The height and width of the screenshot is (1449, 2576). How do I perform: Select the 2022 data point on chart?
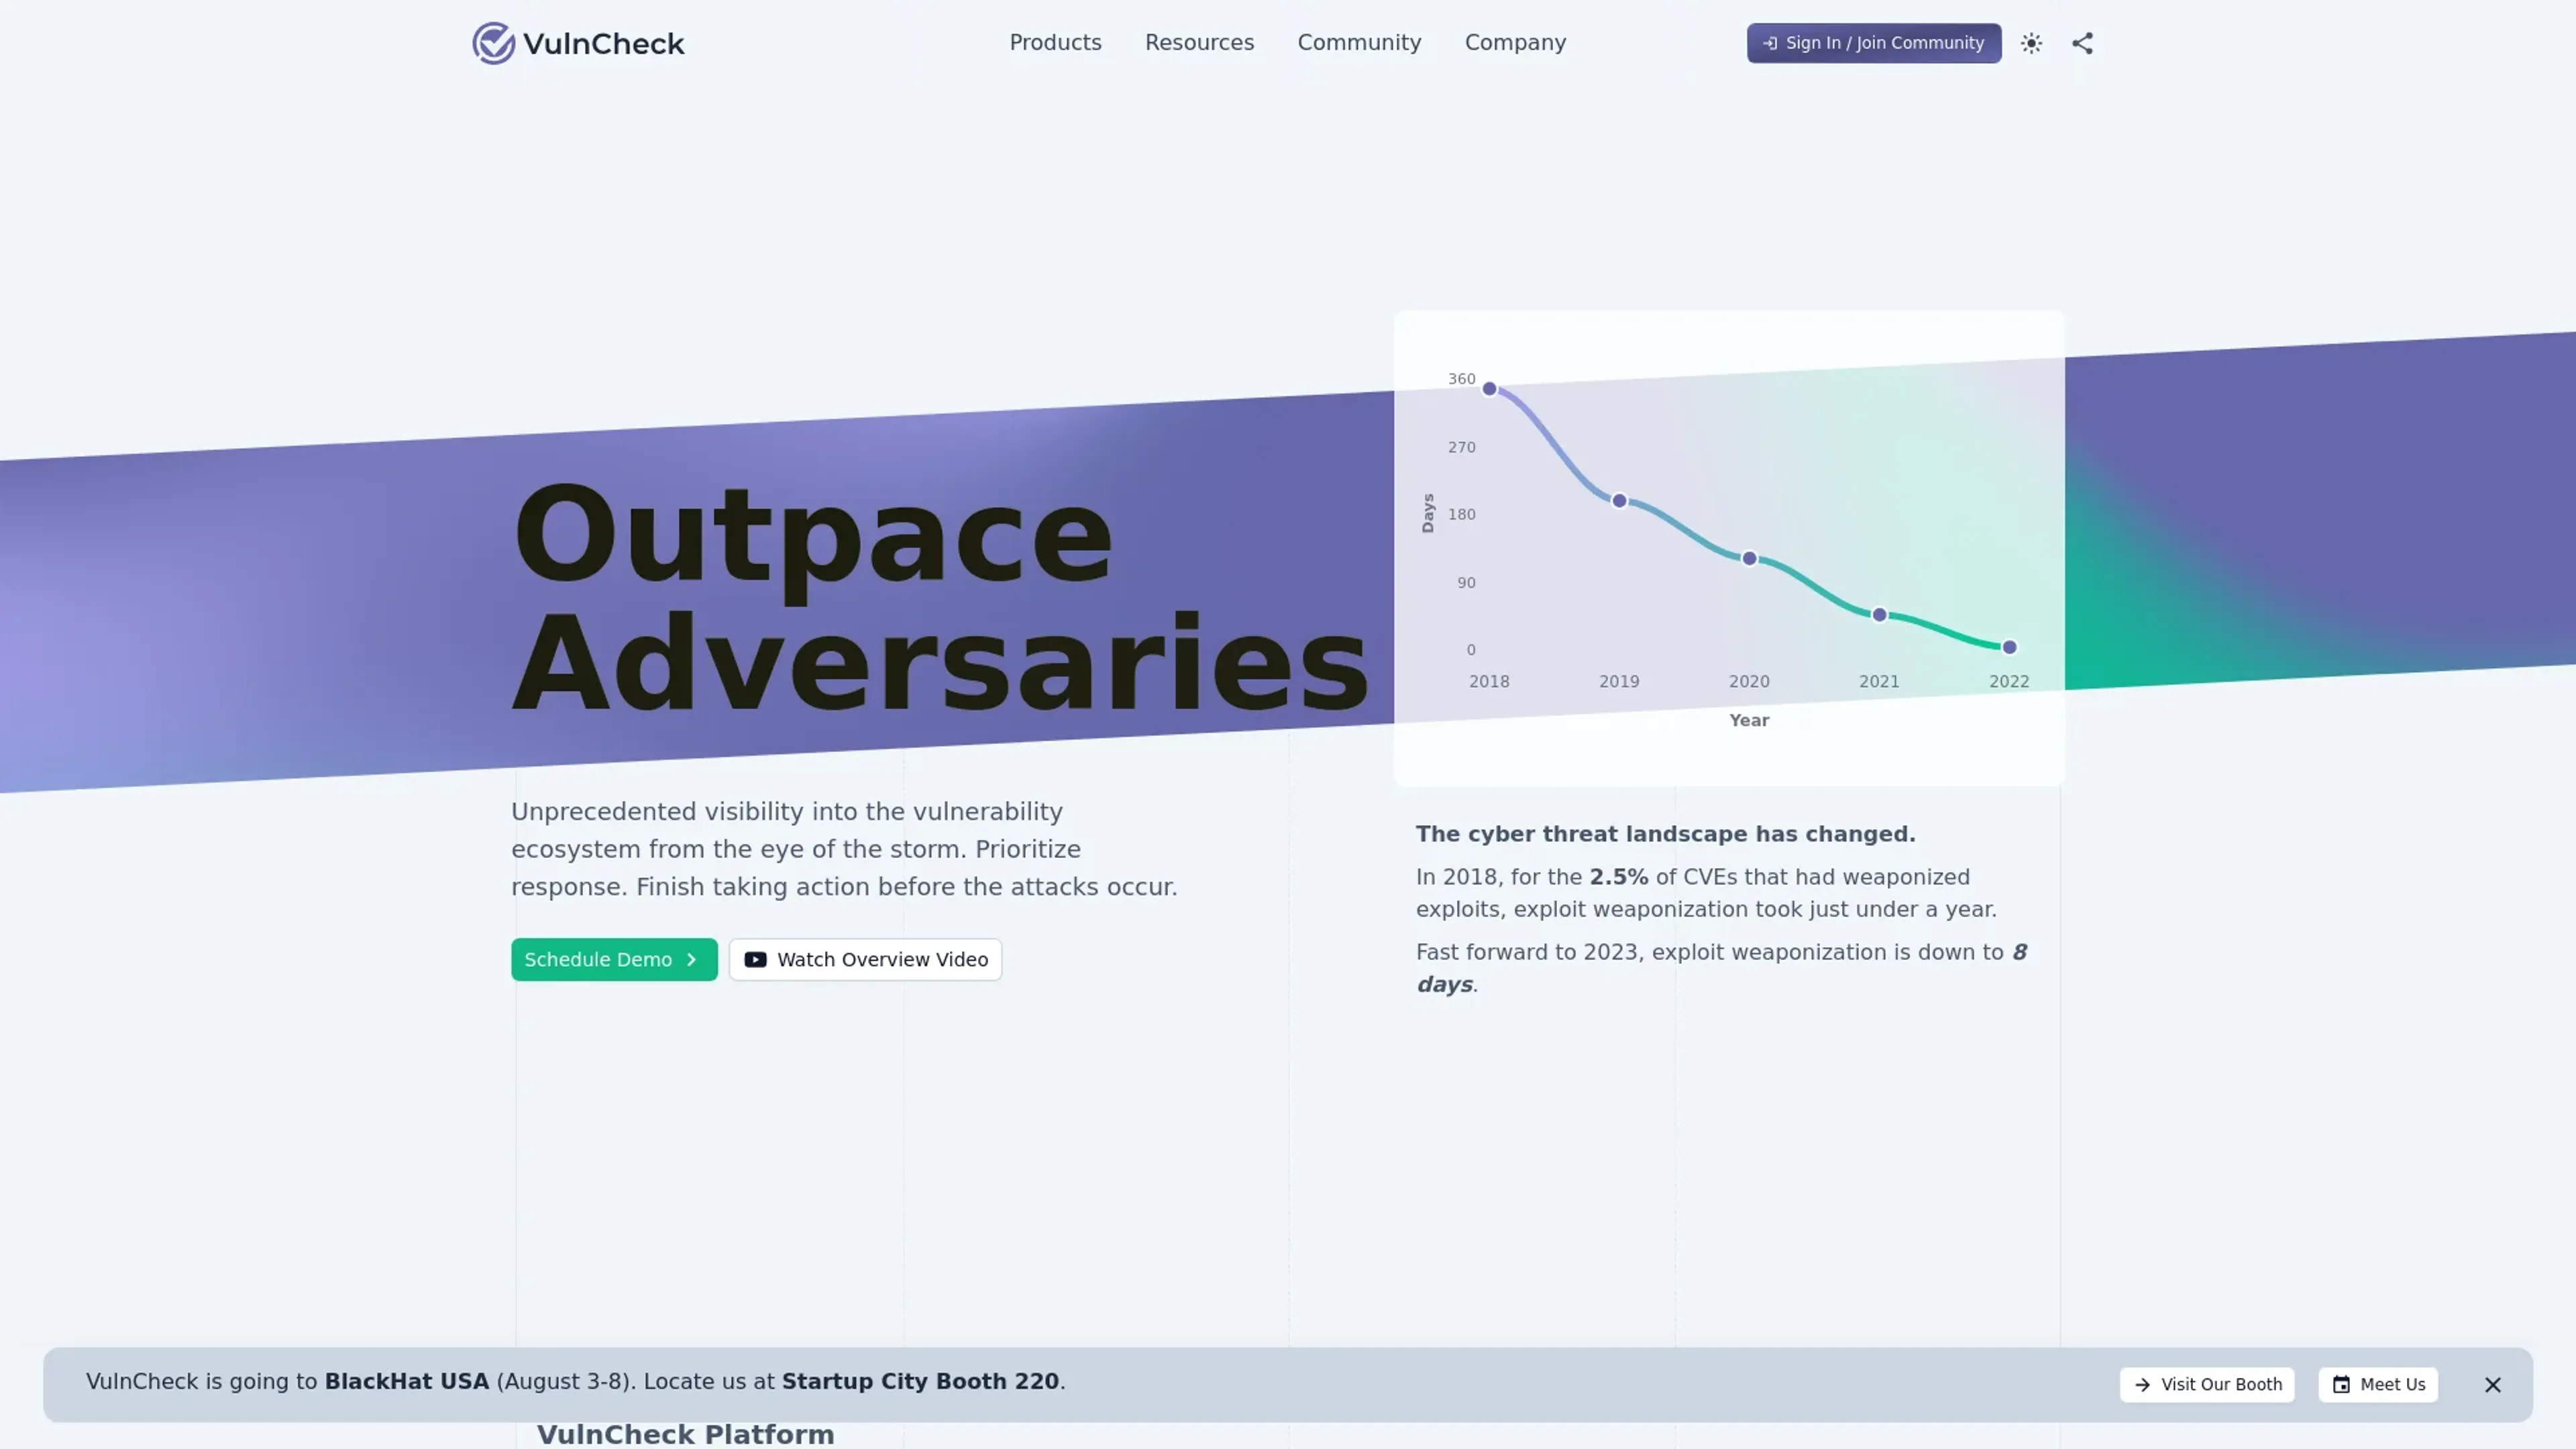pos(2009,648)
